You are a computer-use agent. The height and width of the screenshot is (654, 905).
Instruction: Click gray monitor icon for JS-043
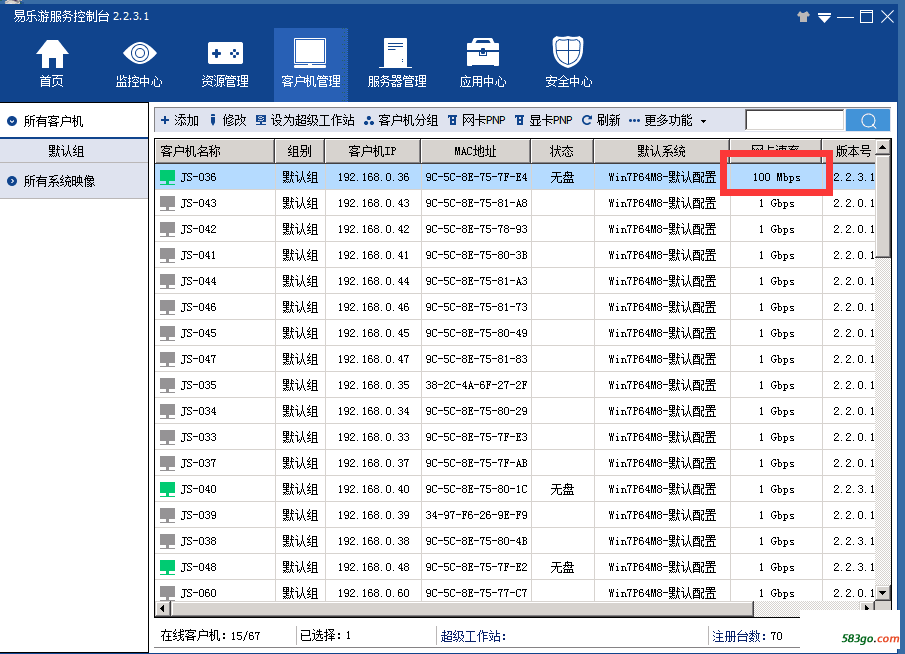tap(167, 203)
